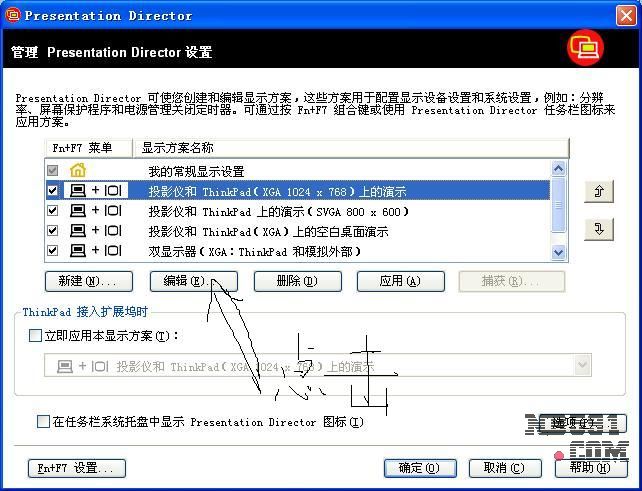Click the home icon for default display settings
Viewport: 642px width, 491px height.
(78, 170)
